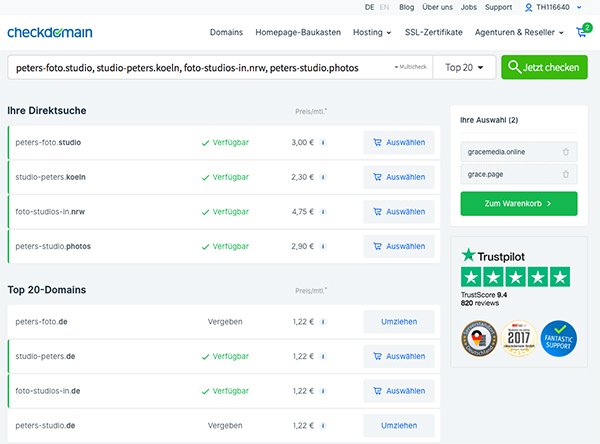Click the Ihre Auswahl (2) heading

[x=489, y=120]
